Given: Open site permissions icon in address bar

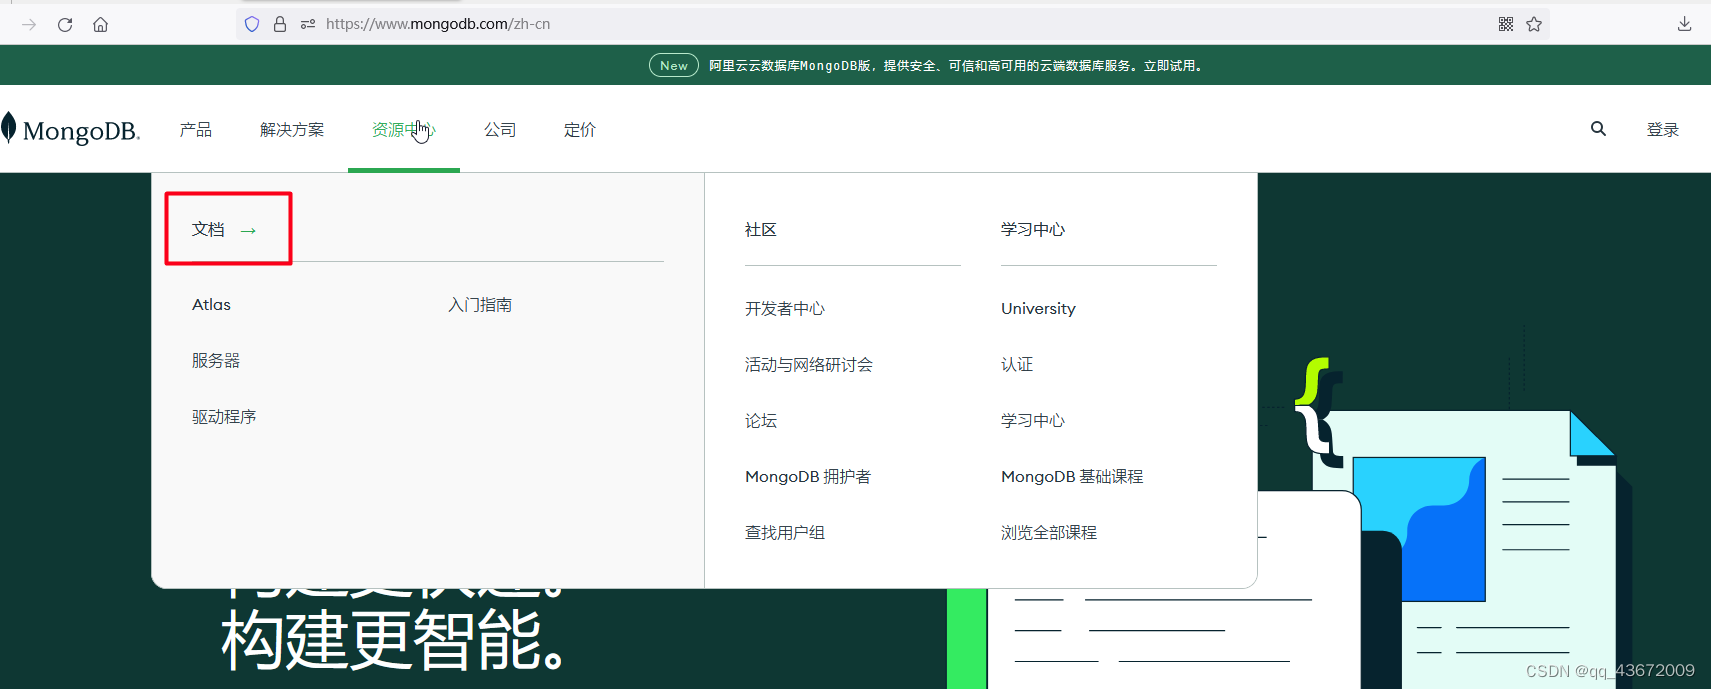Looking at the screenshot, I should pyautogui.click(x=308, y=24).
